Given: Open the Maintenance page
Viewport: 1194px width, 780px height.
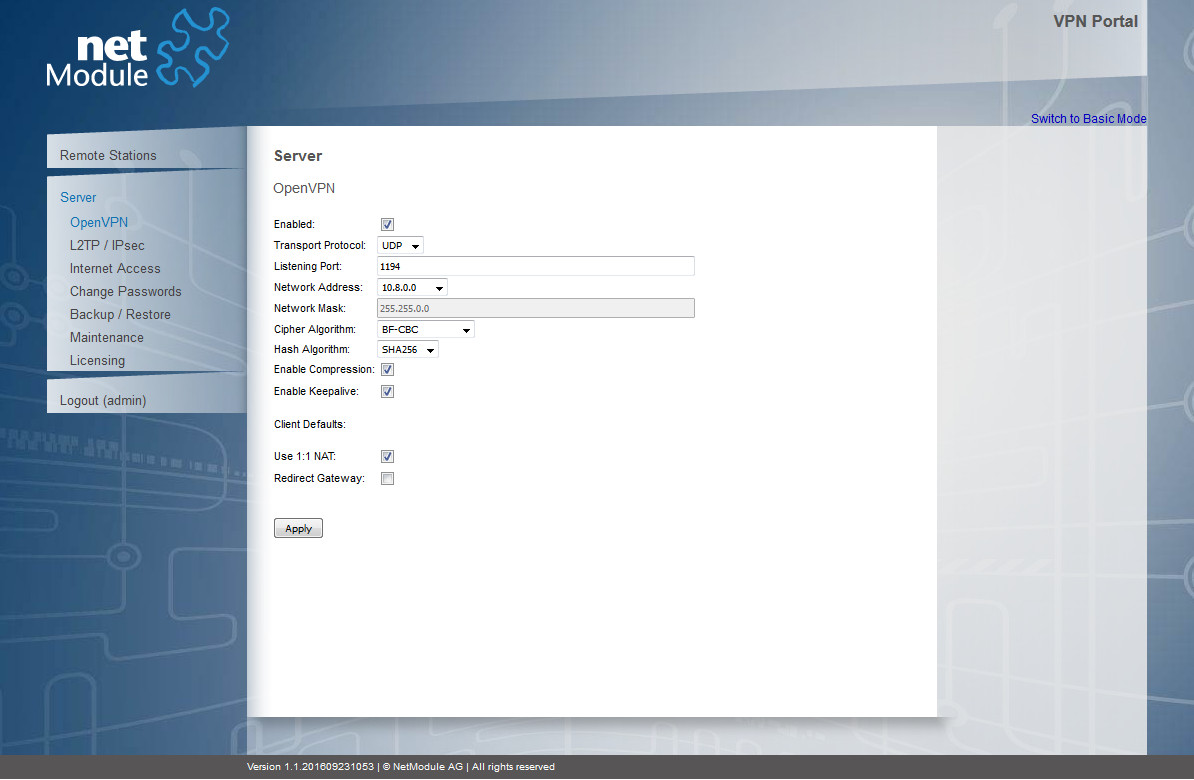Looking at the screenshot, I should coord(107,337).
